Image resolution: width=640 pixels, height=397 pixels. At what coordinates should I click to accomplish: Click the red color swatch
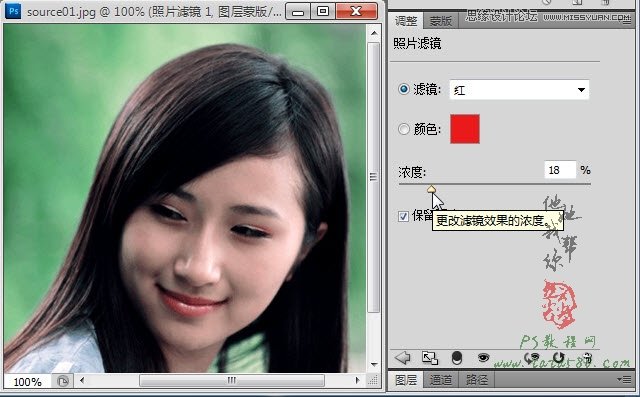[465, 129]
